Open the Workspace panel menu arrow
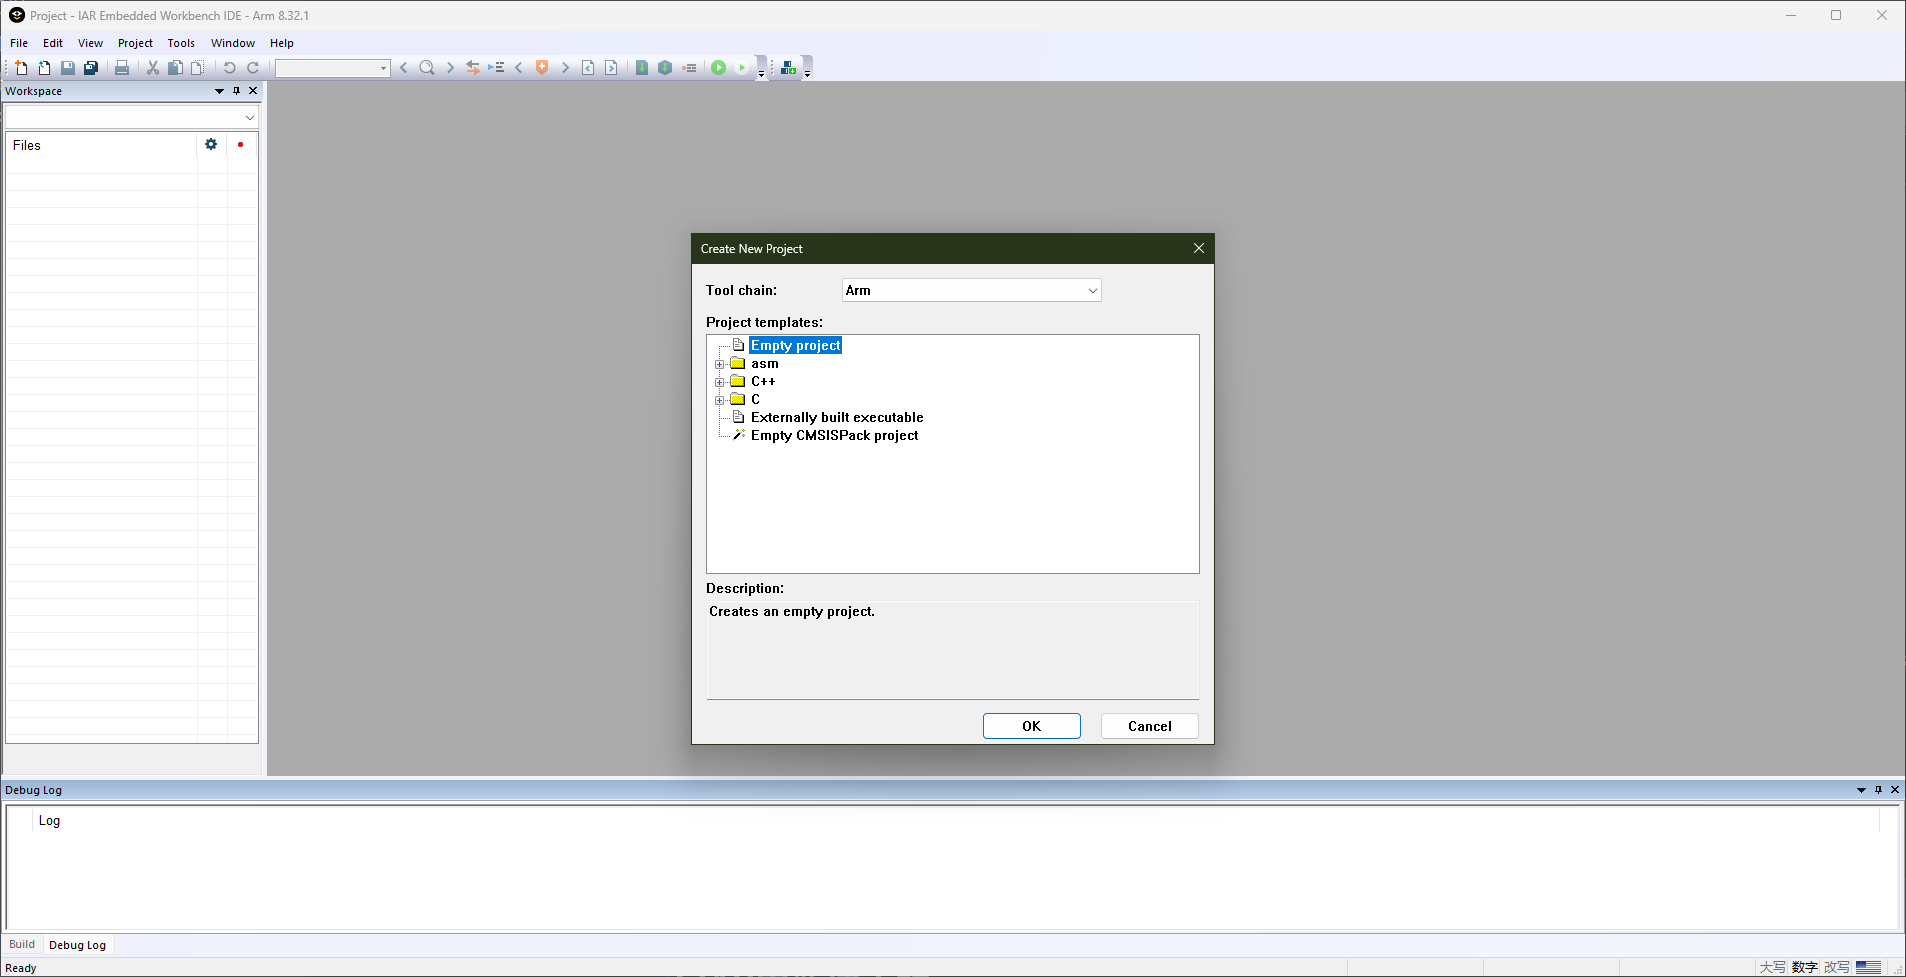 pyautogui.click(x=220, y=91)
